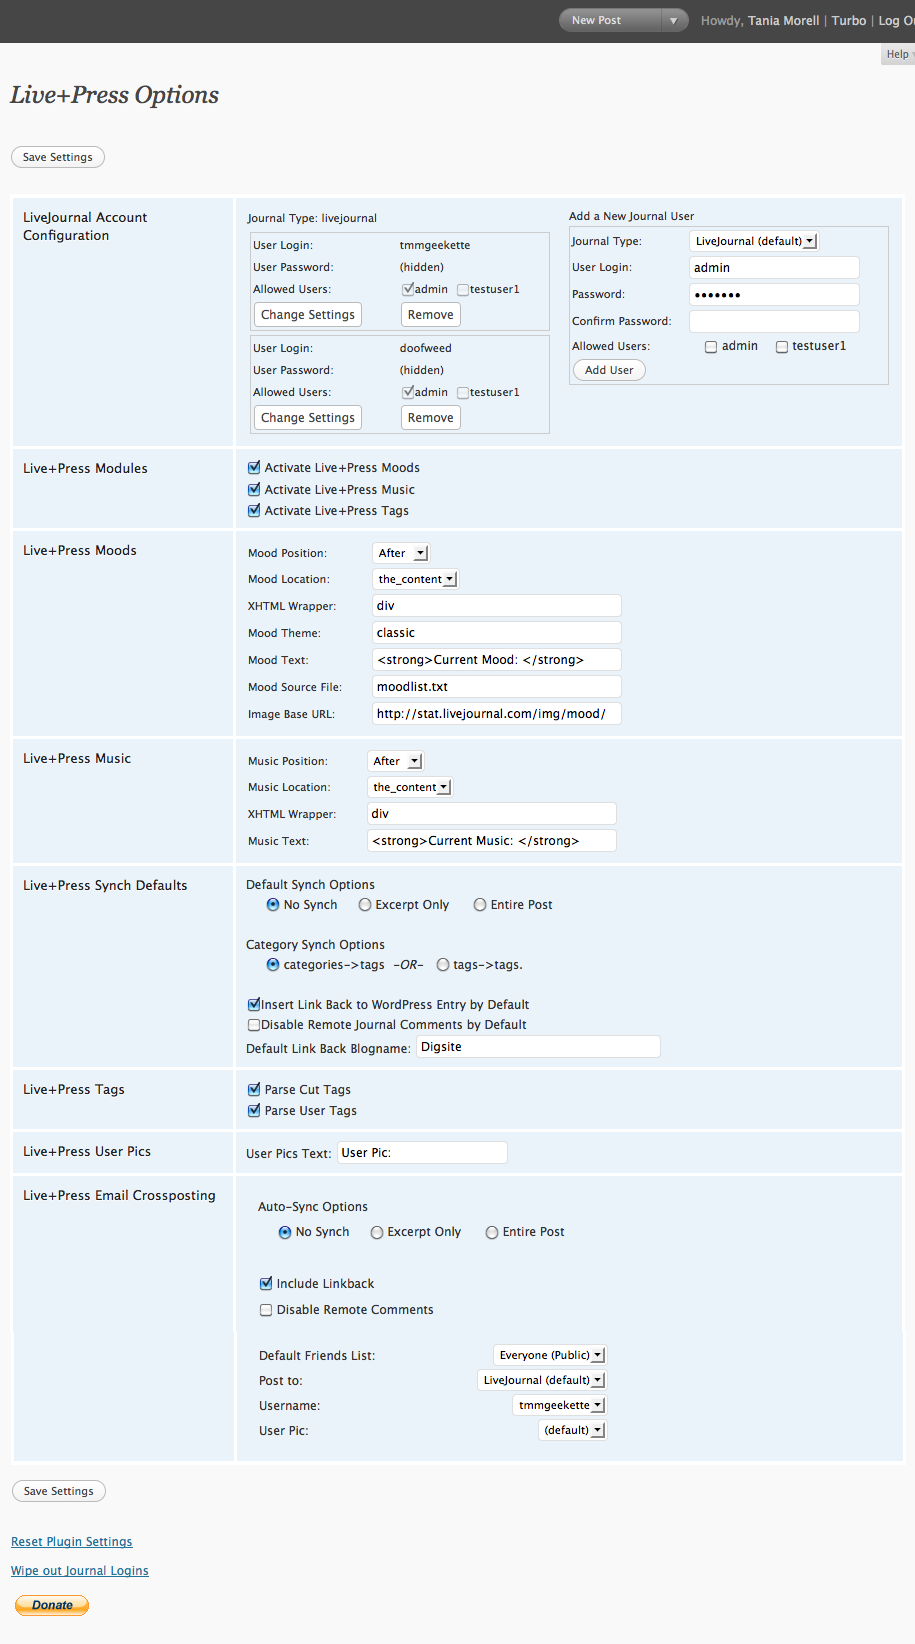Toggle Parse User Tags checkbox
The image size is (915, 1644).
click(254, 1110)
